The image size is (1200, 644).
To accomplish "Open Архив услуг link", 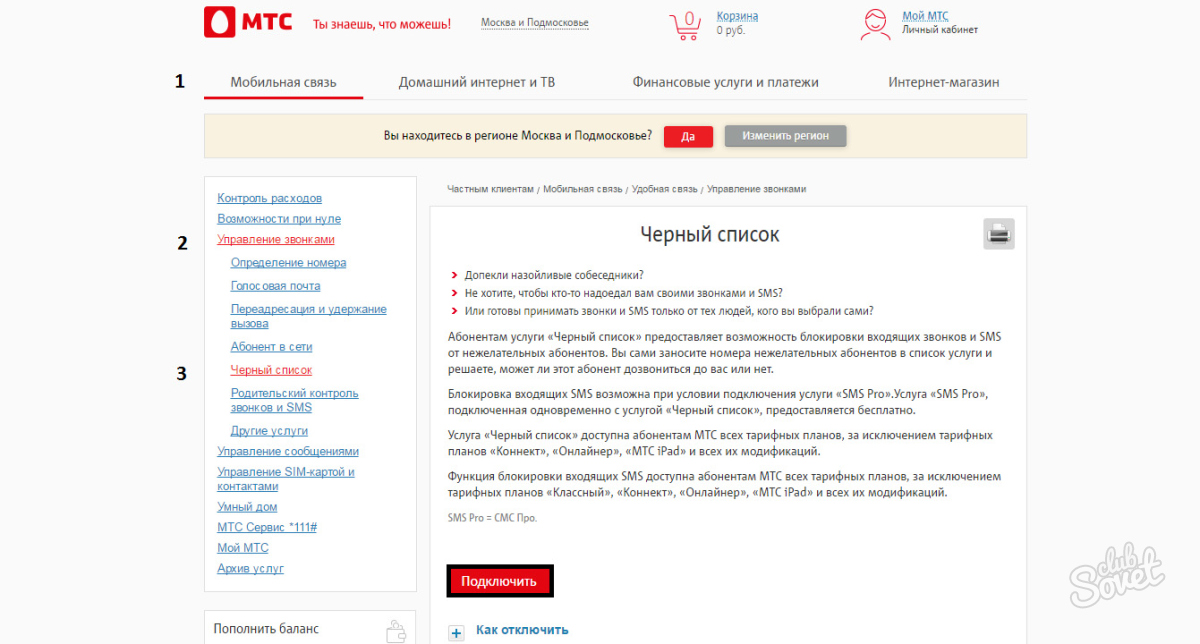I will coord(250,568).
